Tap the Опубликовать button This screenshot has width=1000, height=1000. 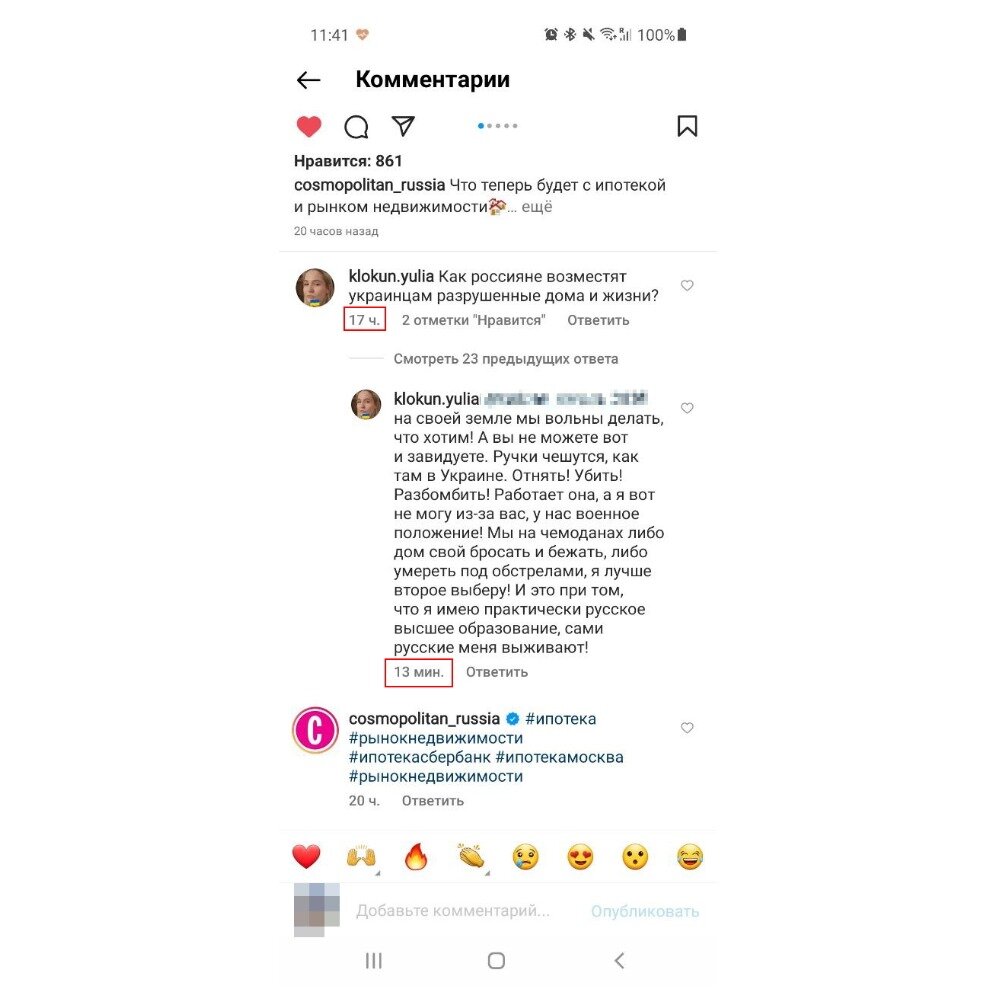pyautogui.click(x=645, y=911)
